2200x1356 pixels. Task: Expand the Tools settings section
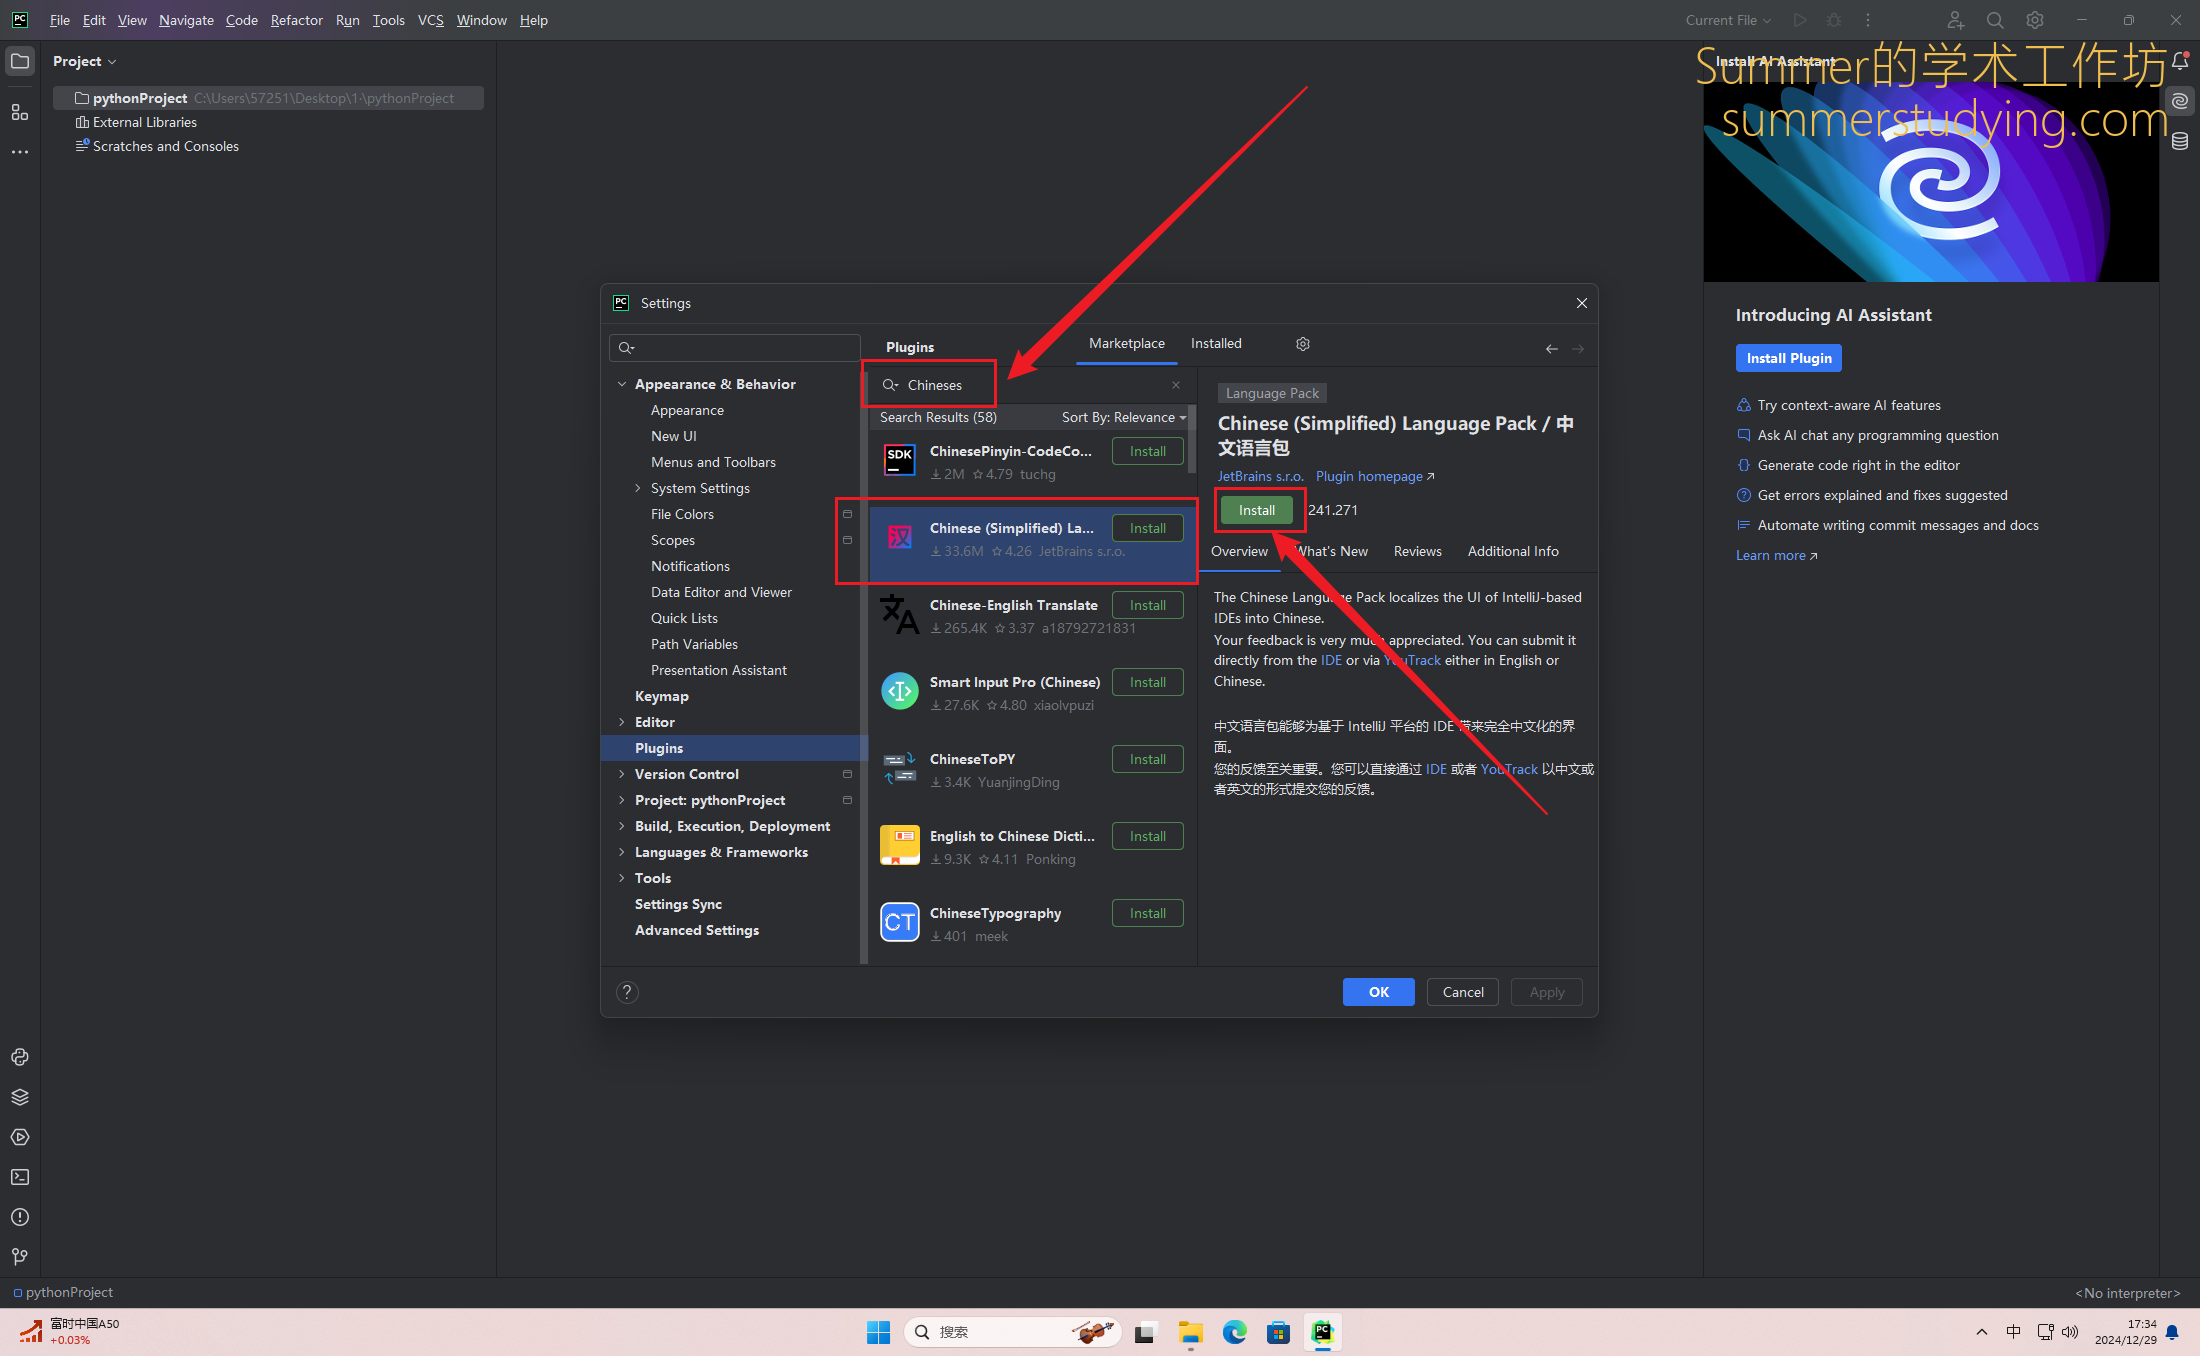pyautogui.click(x=622, y=878)
